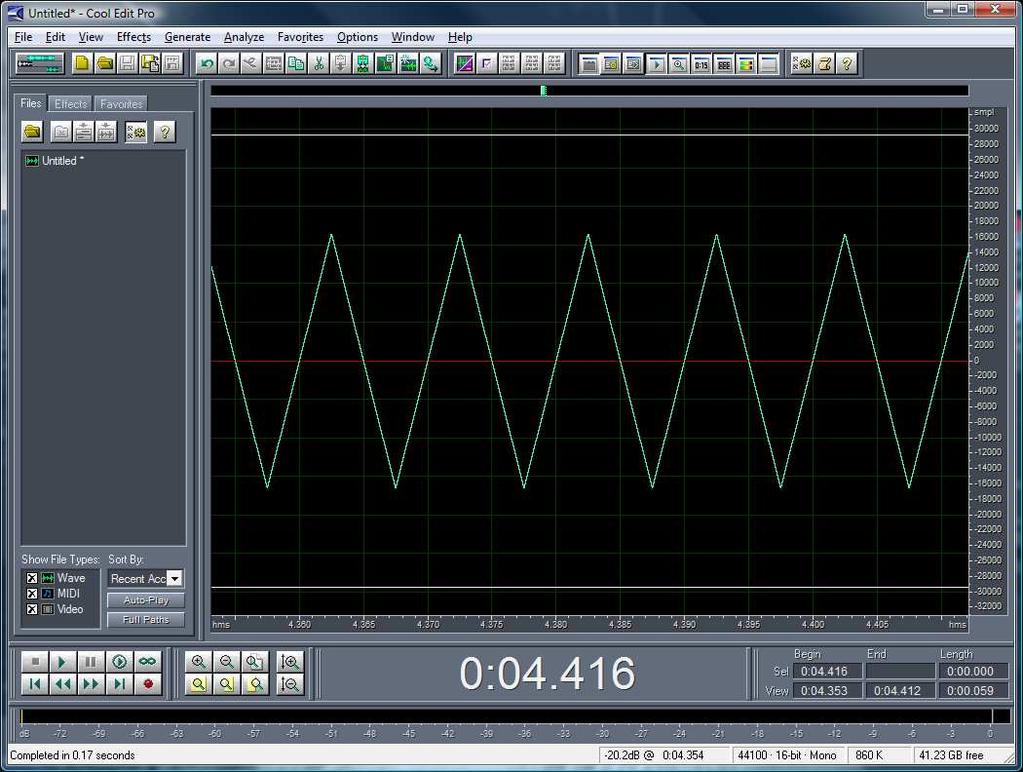
Task: Click the Rewind transport button
Action: click(63, 684)
